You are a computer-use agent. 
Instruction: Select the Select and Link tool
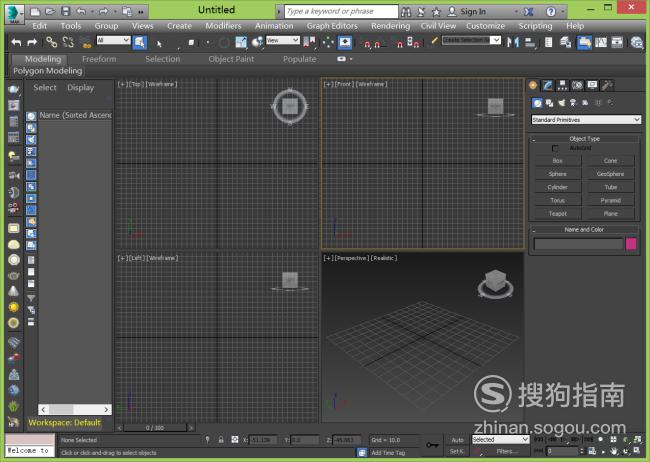click(51, 42)
